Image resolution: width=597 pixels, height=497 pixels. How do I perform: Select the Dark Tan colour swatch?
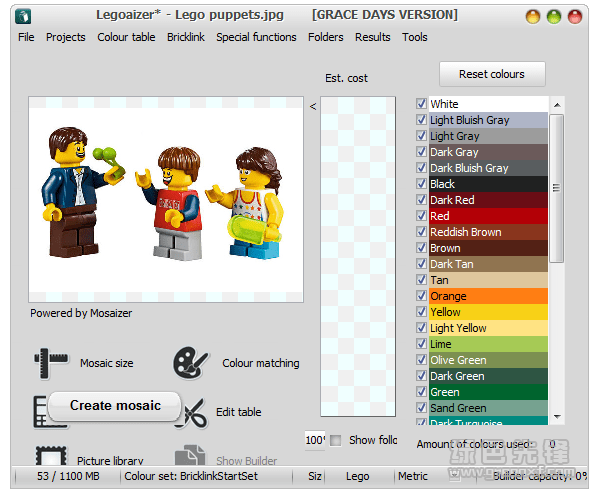(x=488, y=264)
